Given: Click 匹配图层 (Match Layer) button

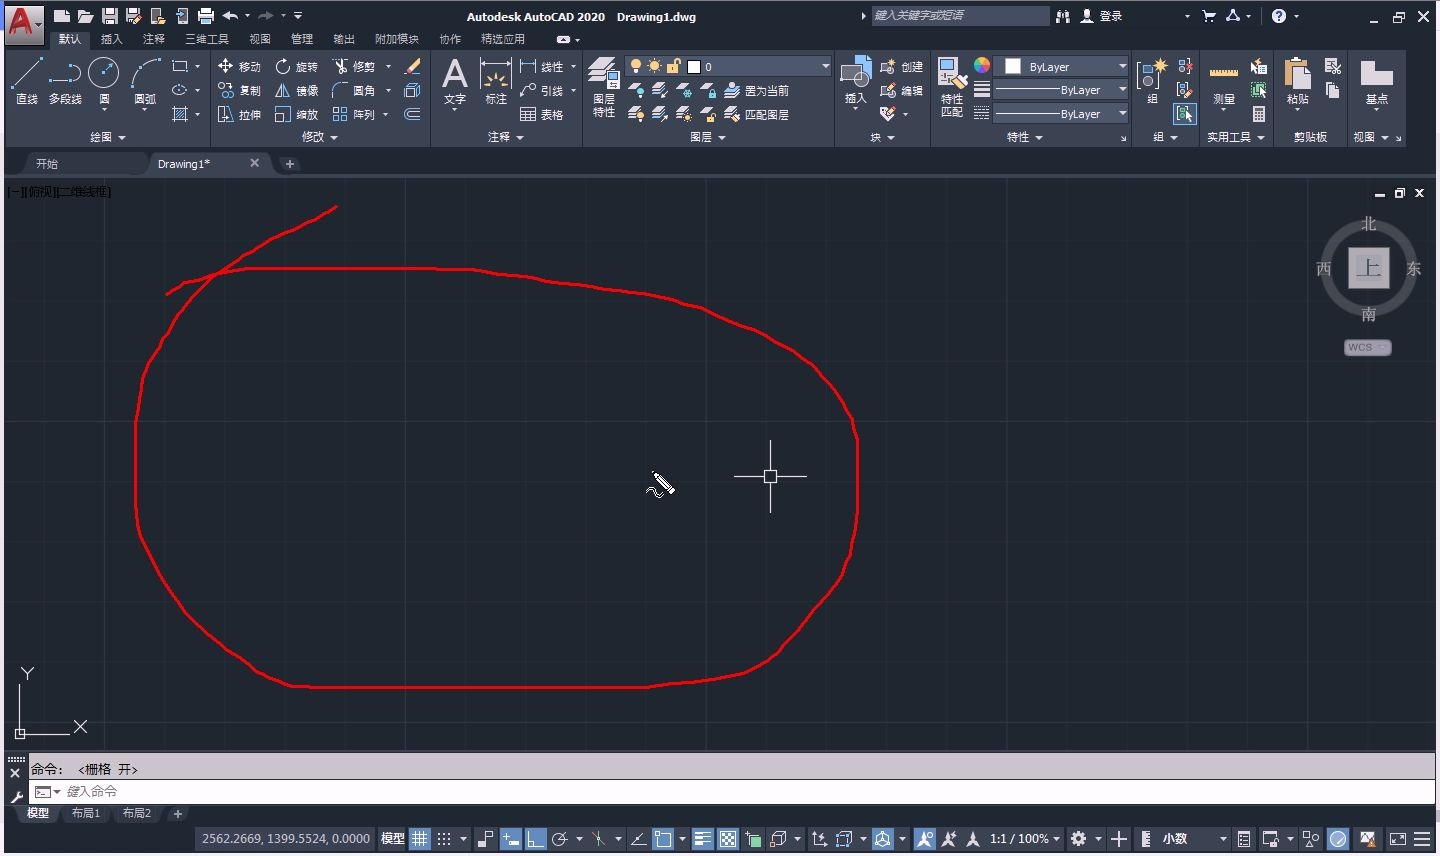Looking at the screenshot, I should coord(757,114).
